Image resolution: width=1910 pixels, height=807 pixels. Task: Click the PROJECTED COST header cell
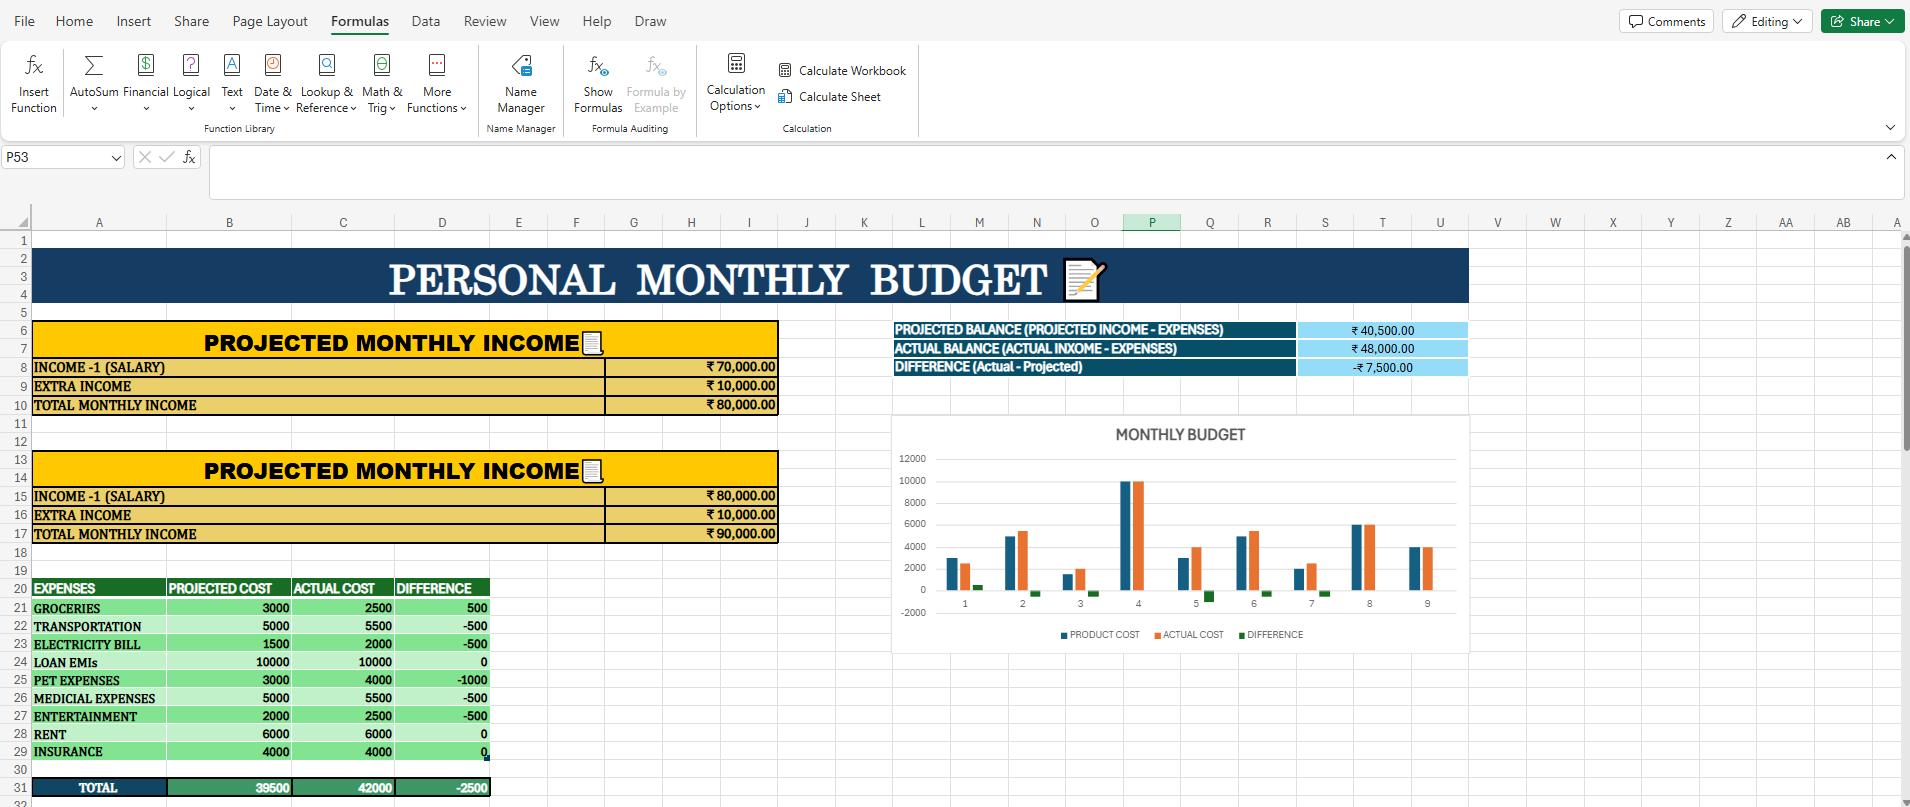[229, 588]
